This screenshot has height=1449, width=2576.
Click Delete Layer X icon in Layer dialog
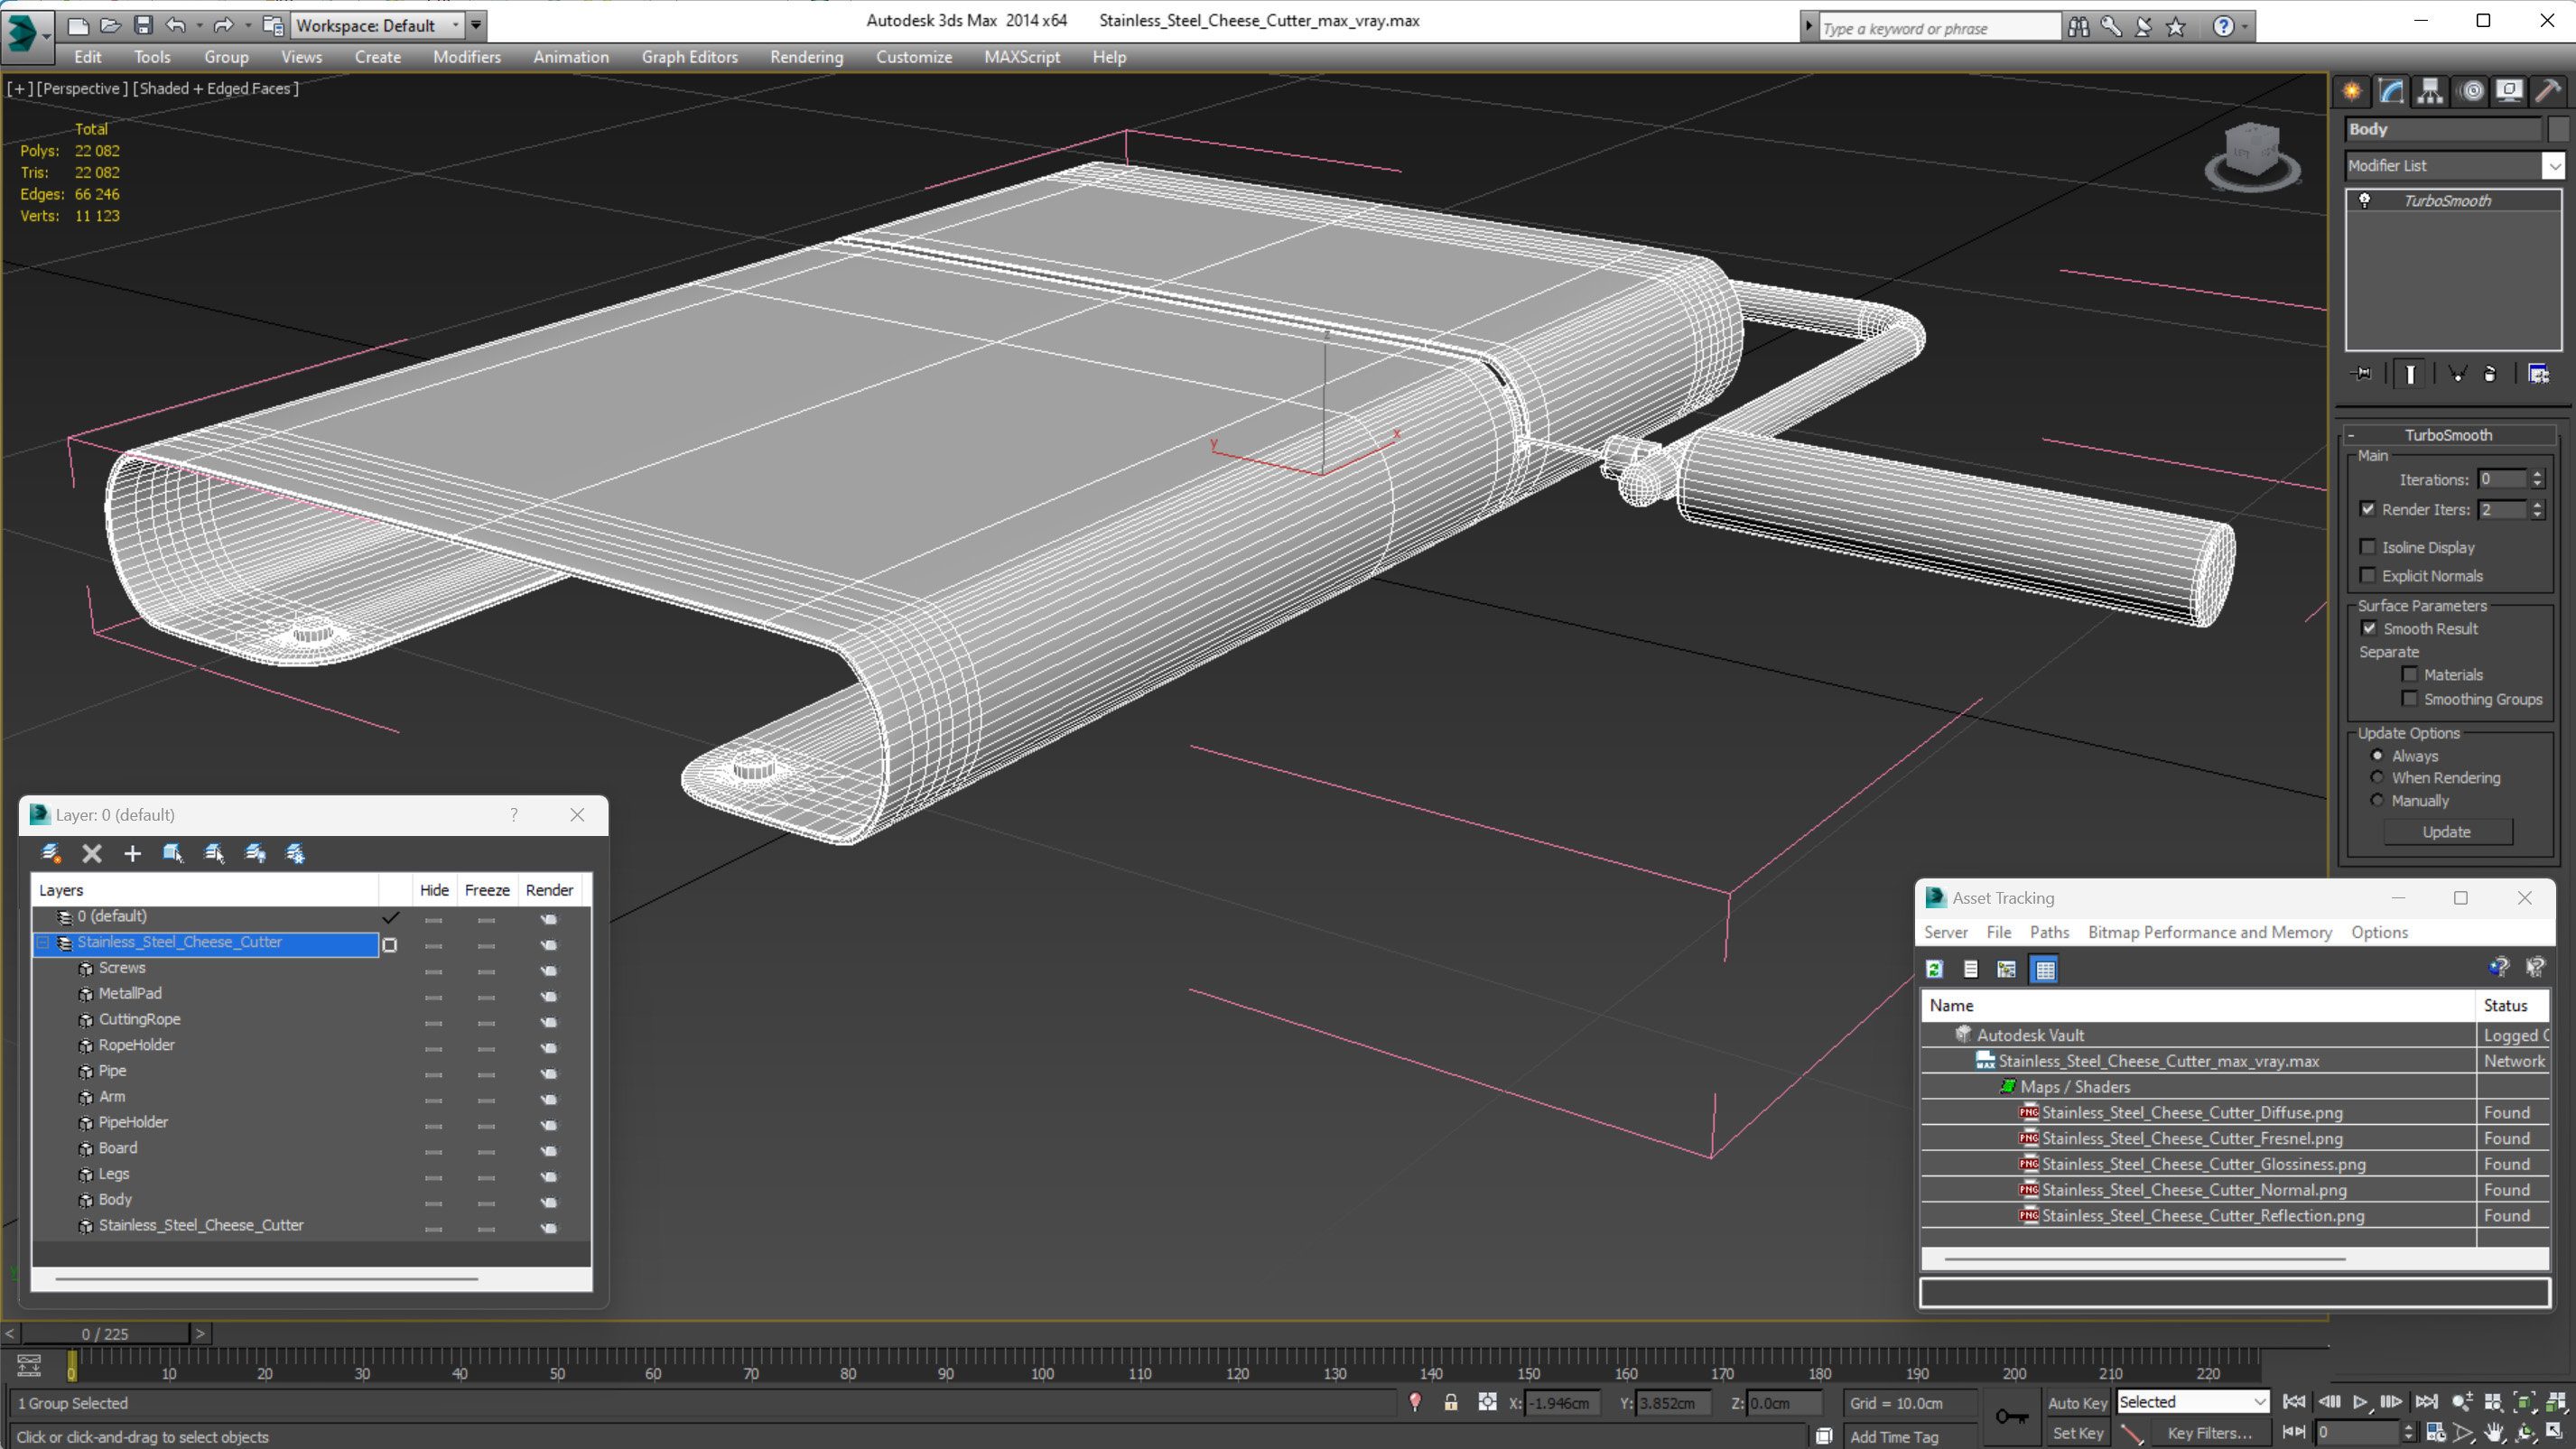point(92,853)
